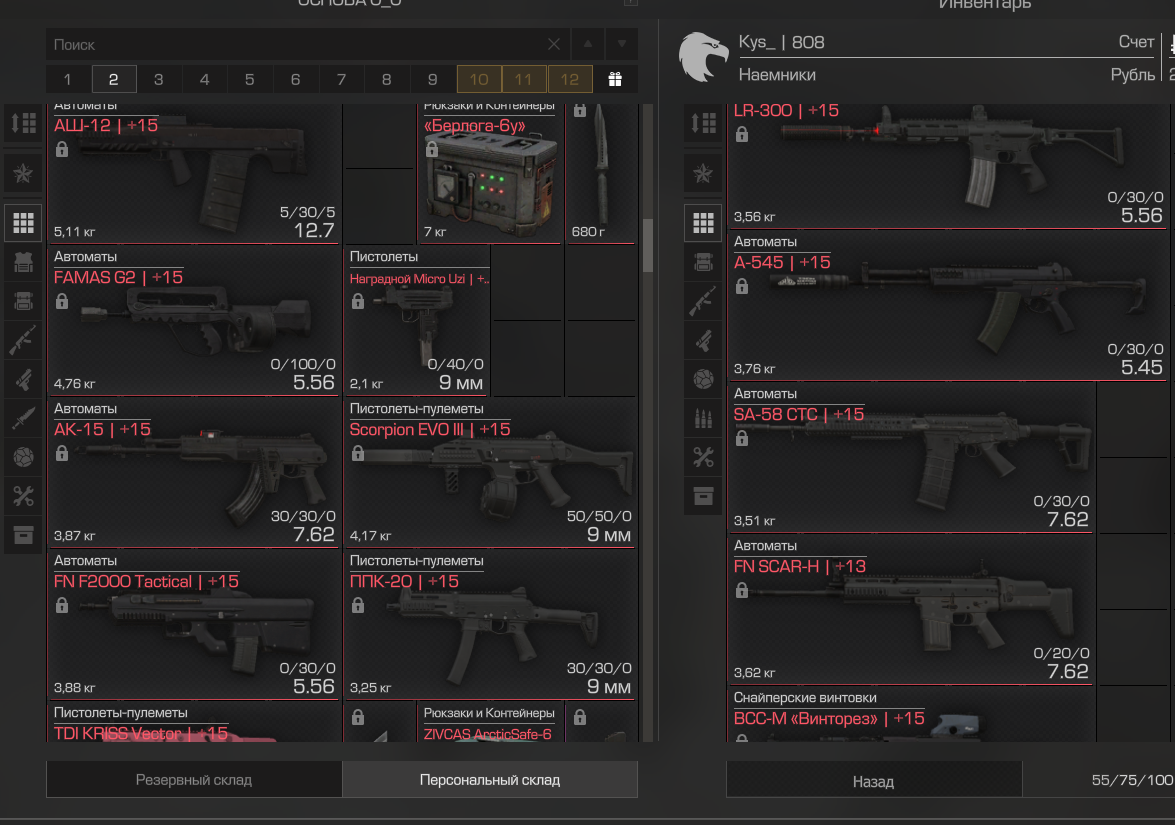1175x825 pixels.
Task: Open the highlighted page 10 tab
Action: point(479,79)
